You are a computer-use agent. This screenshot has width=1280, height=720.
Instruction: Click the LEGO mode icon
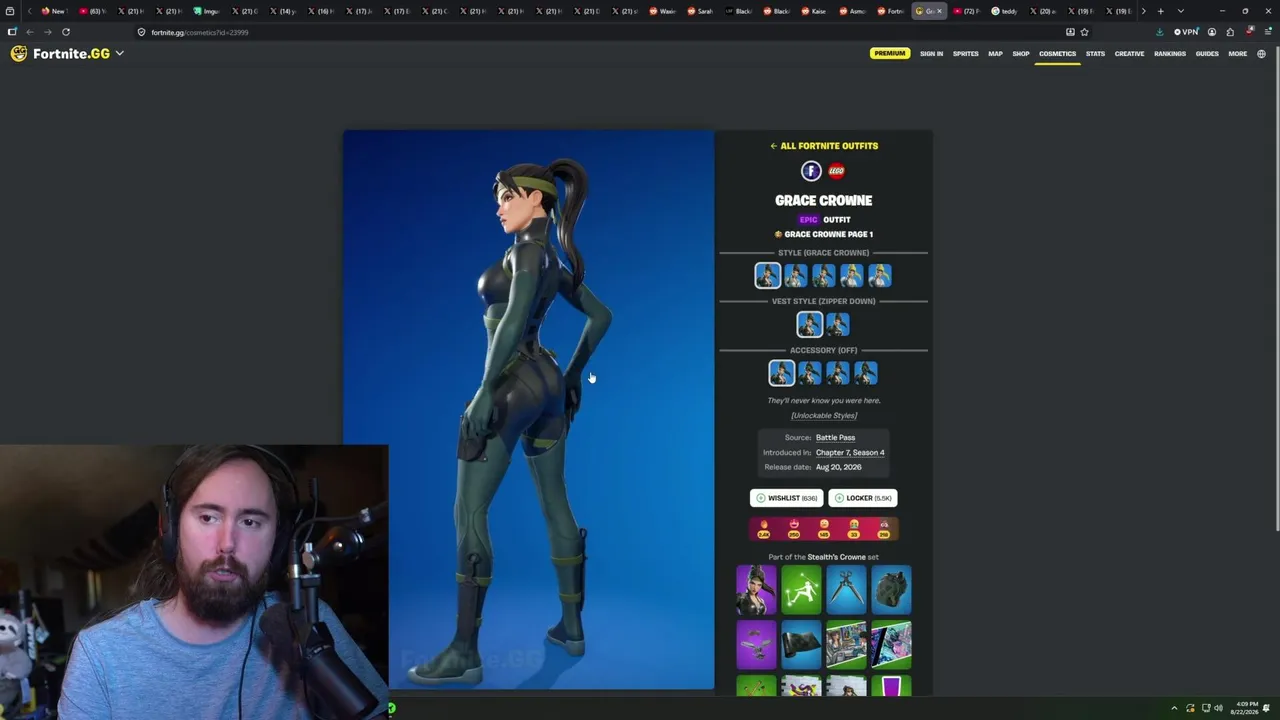point(837,171)
